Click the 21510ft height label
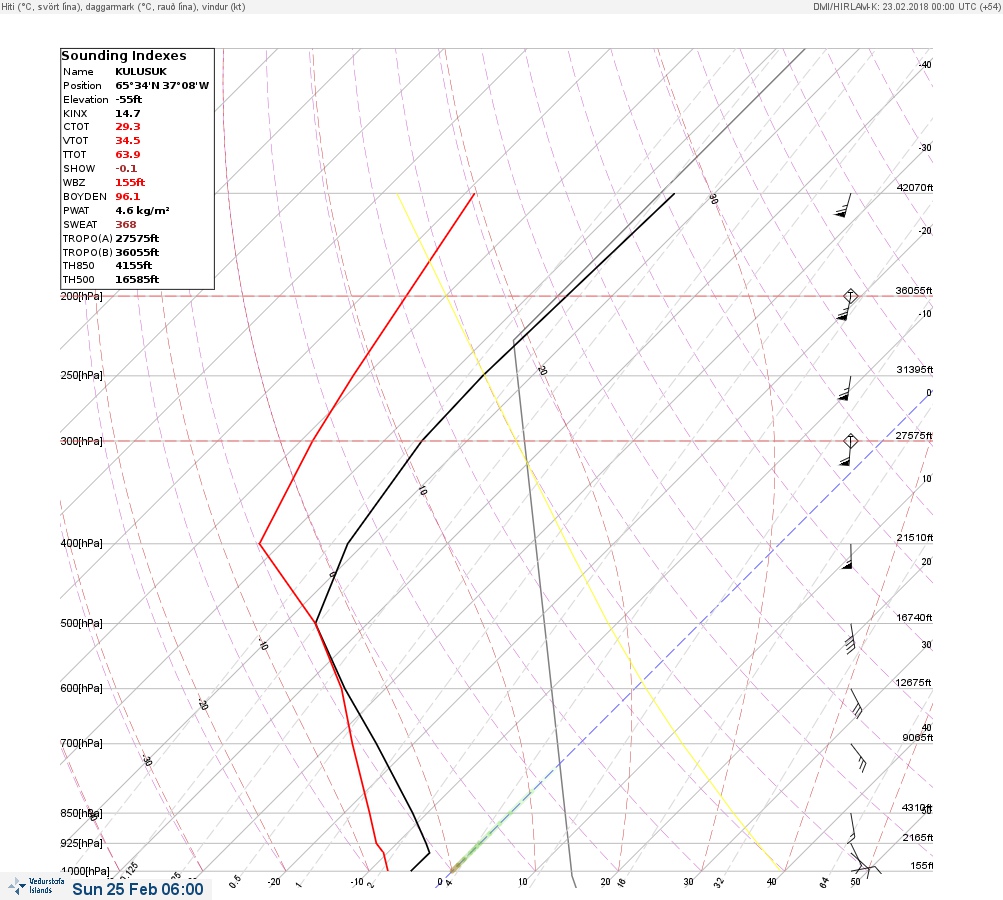This screenshot has height=900, width=1003. pos(914,537)
